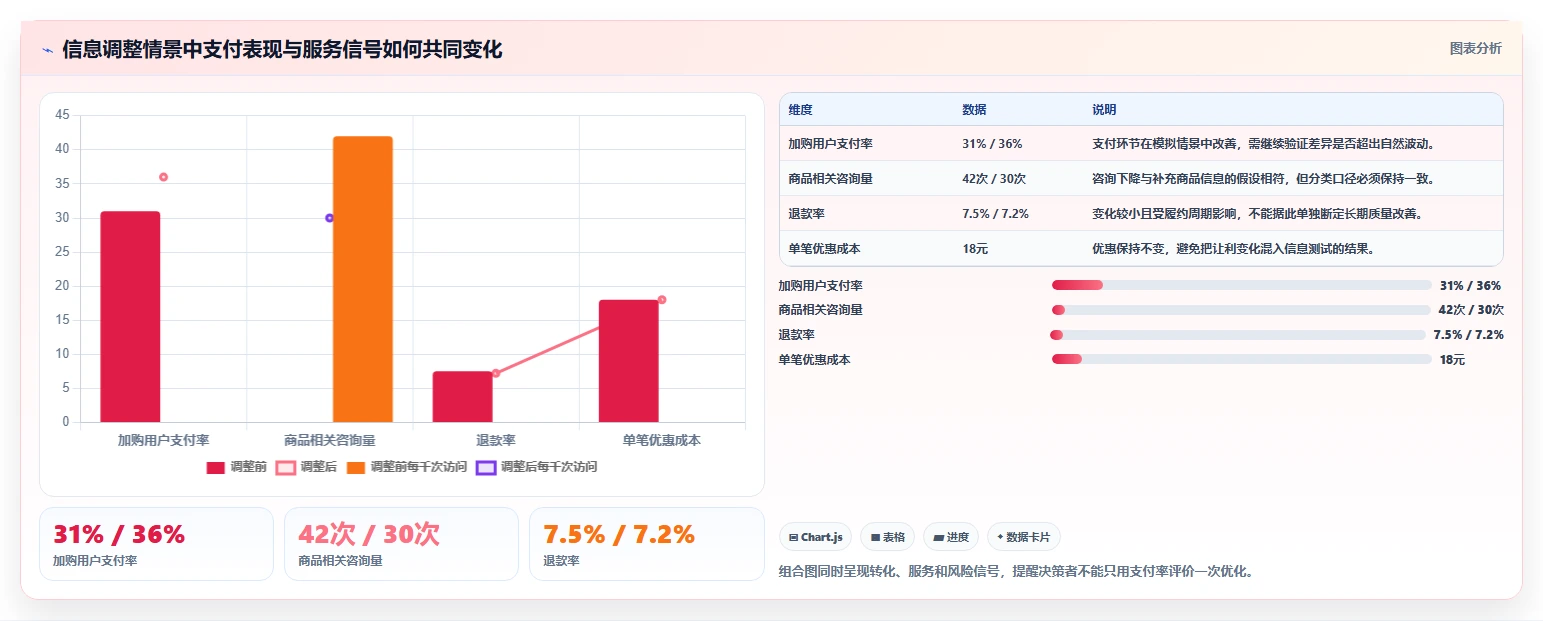Viewport: 1543px width, 621px height.
Task: Click the 表格 tag chip
Action: 887,537
